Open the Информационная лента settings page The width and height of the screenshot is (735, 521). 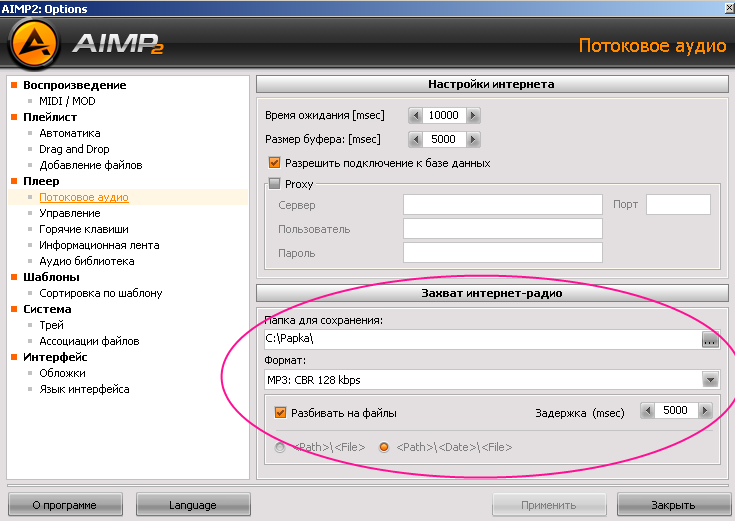click(99, 245)
